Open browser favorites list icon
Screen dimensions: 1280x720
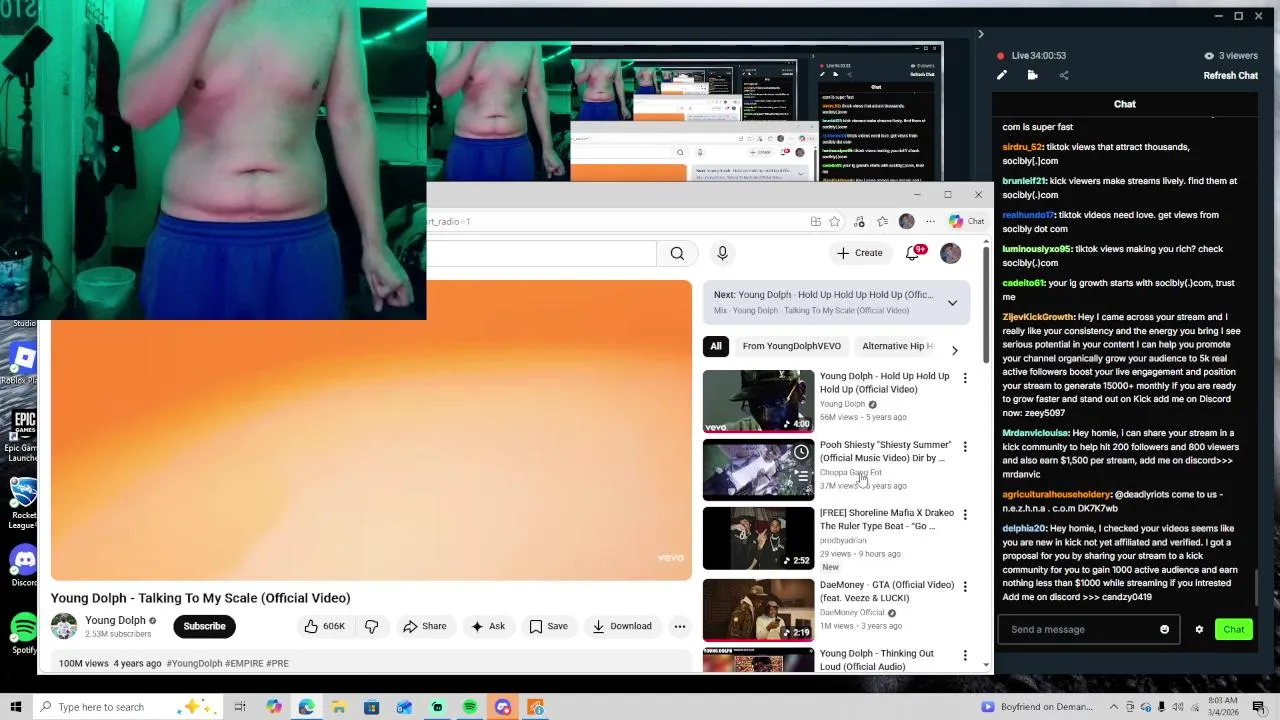click(x=882, y=221)
